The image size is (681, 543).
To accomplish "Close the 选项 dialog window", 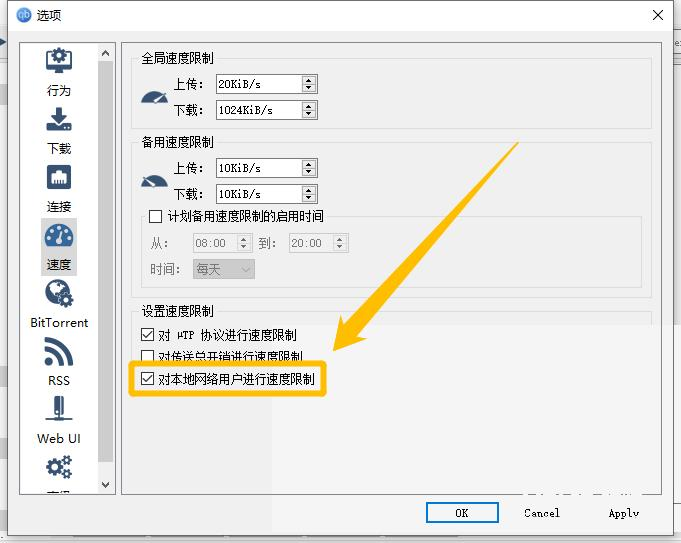I will [658, 15].
